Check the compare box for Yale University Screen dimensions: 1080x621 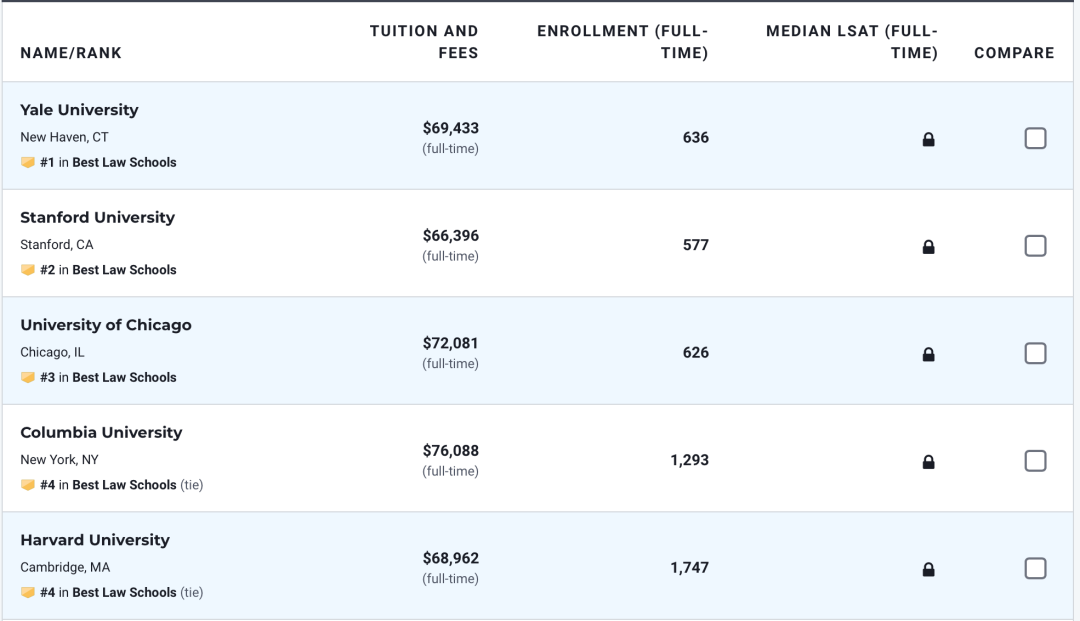(x=1035, y=138)
